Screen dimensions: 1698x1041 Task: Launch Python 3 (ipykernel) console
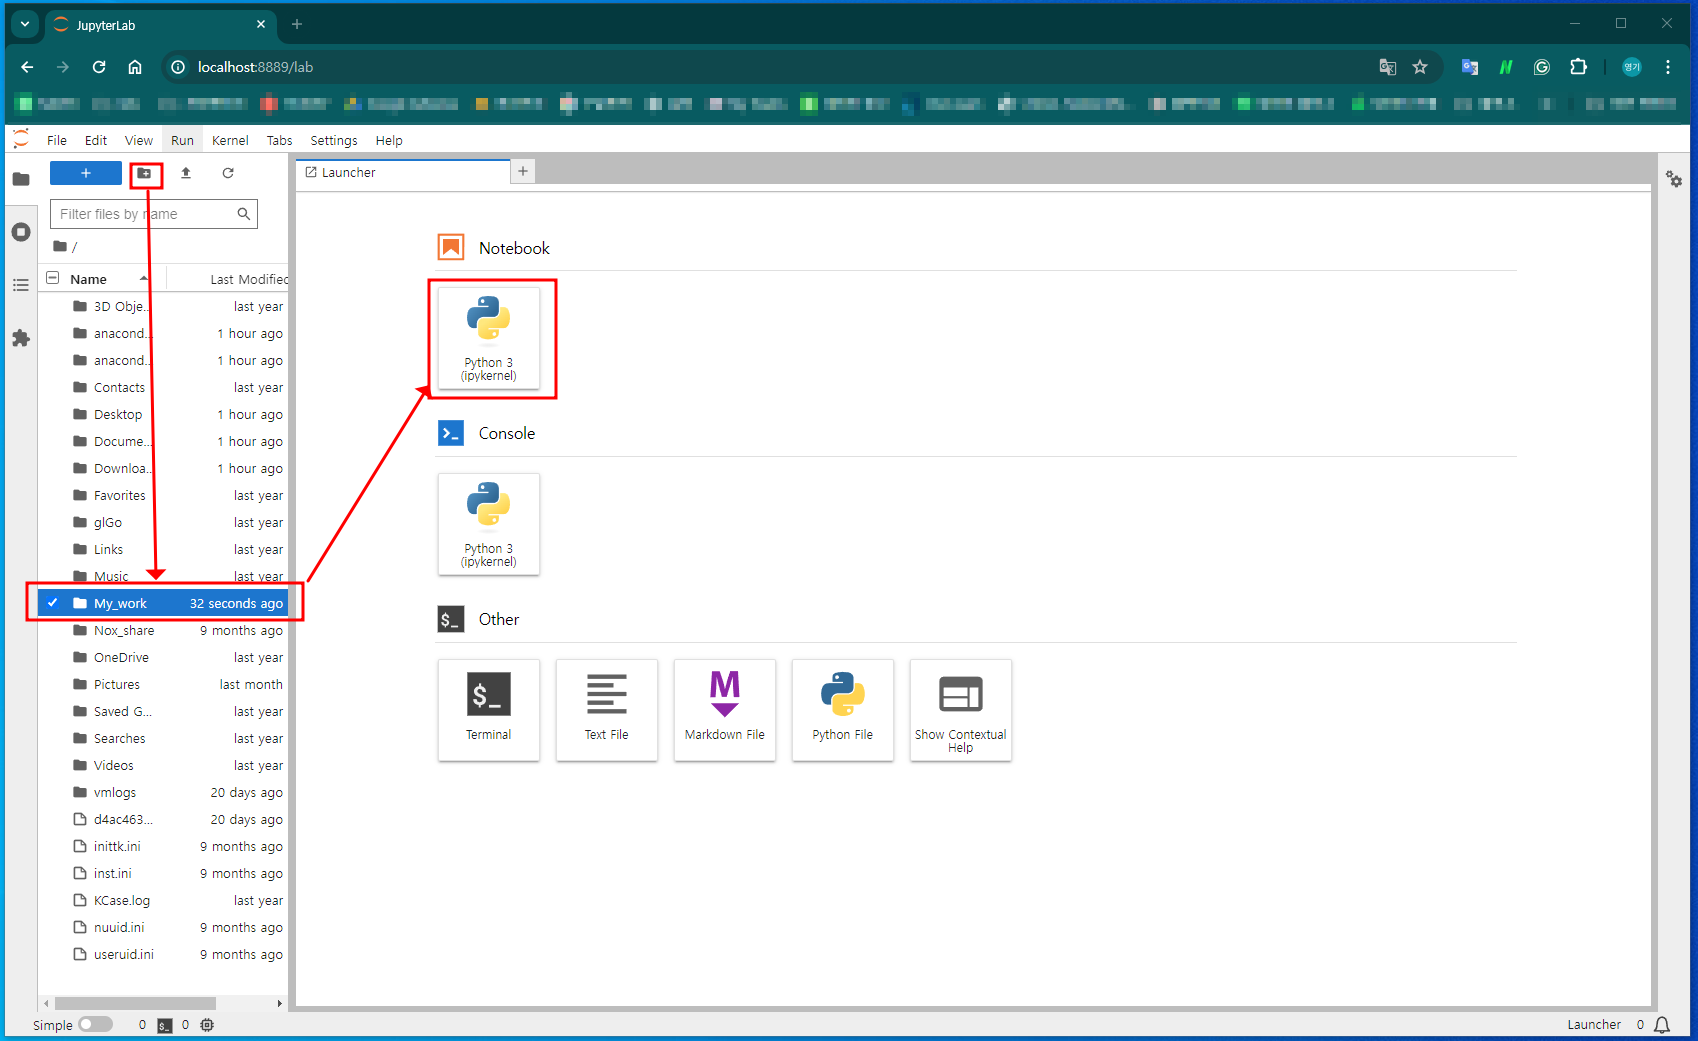(x=489, y=524)
